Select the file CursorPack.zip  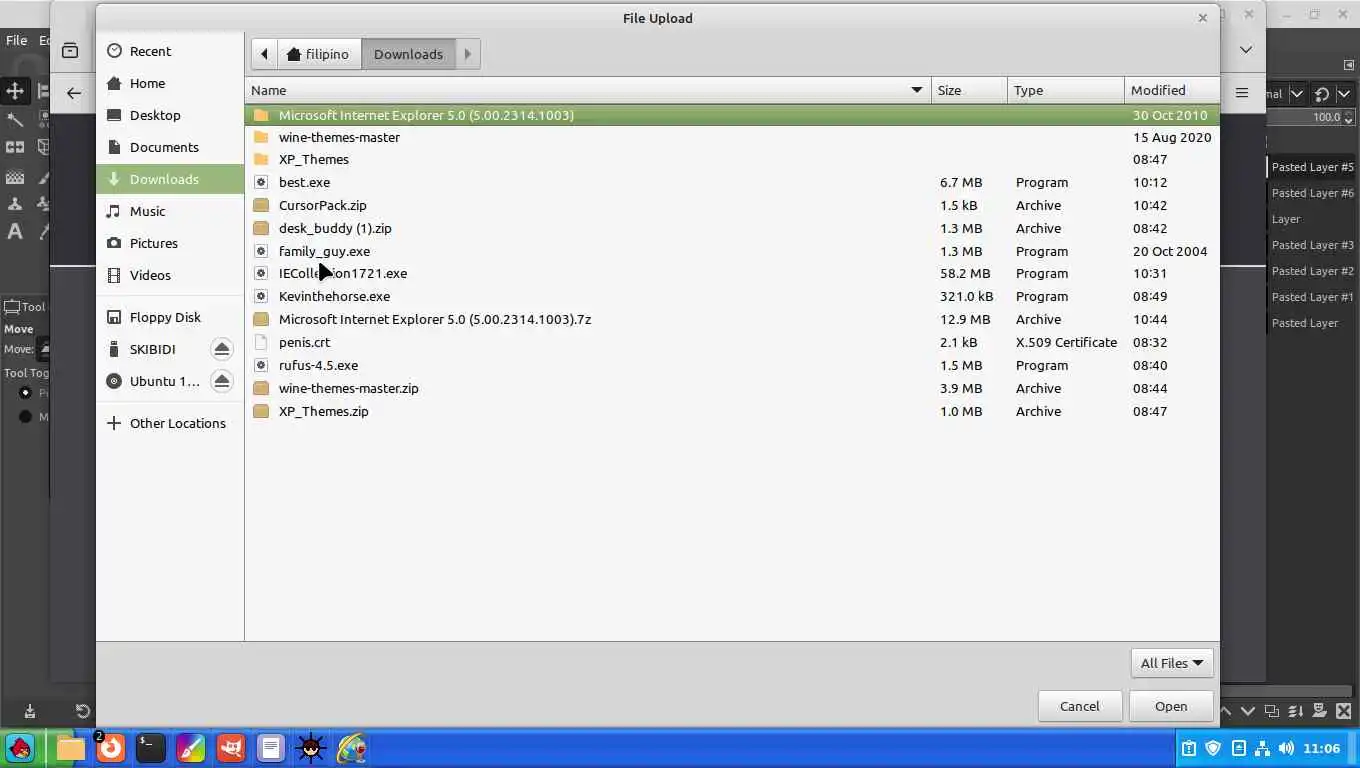tap(732, 205)
